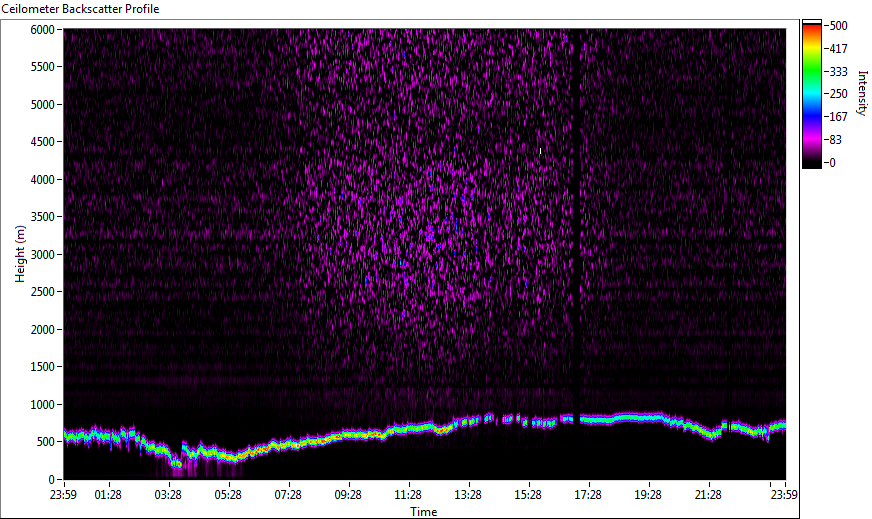The height and width of the screenshot is (519, 872).
Task: Click the 1000 height axis value
Action: coord(42,405)
